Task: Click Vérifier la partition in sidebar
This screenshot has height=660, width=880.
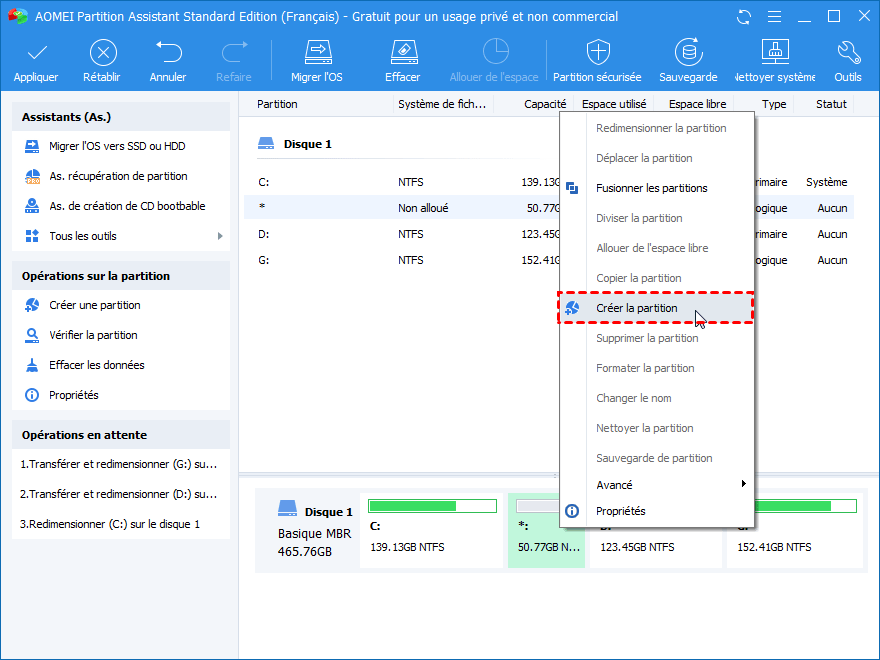Action: 93,335
